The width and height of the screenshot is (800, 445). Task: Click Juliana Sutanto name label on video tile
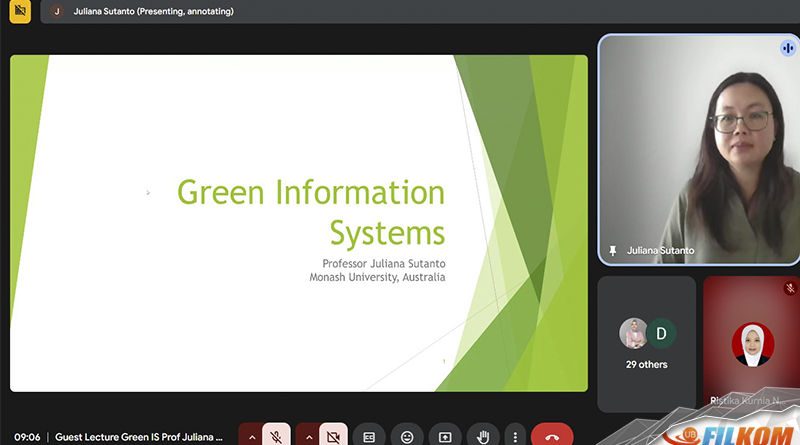660,251
